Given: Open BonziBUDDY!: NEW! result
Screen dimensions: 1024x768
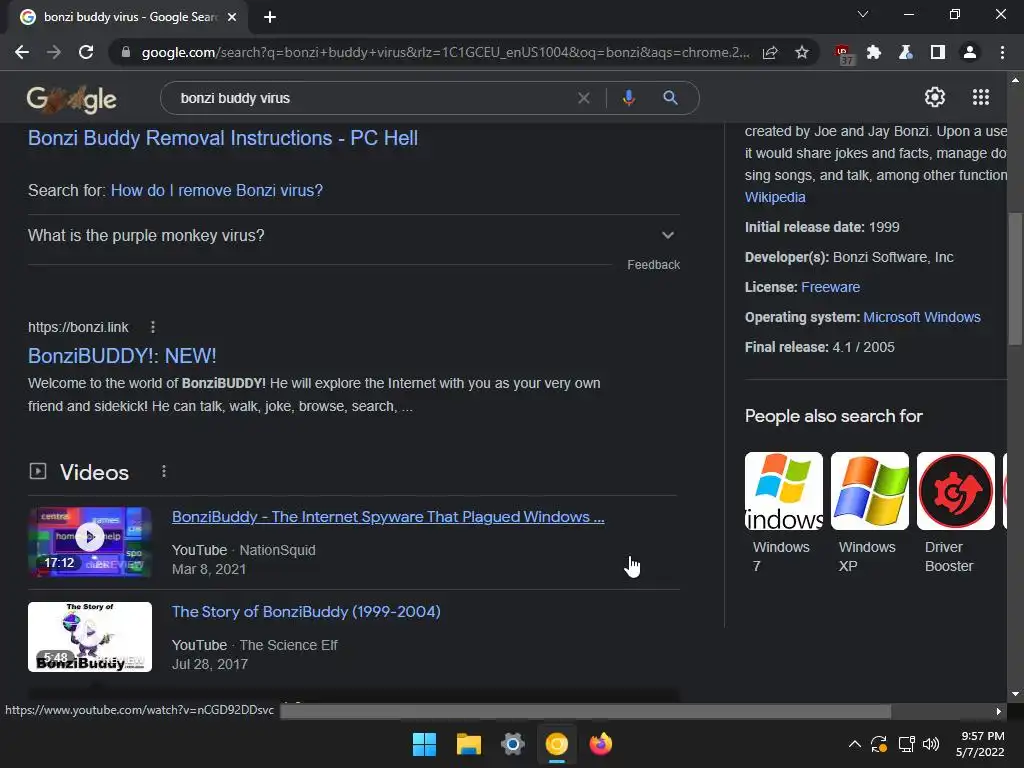Looking at the screenshot, I should click(x=122, y=356).
